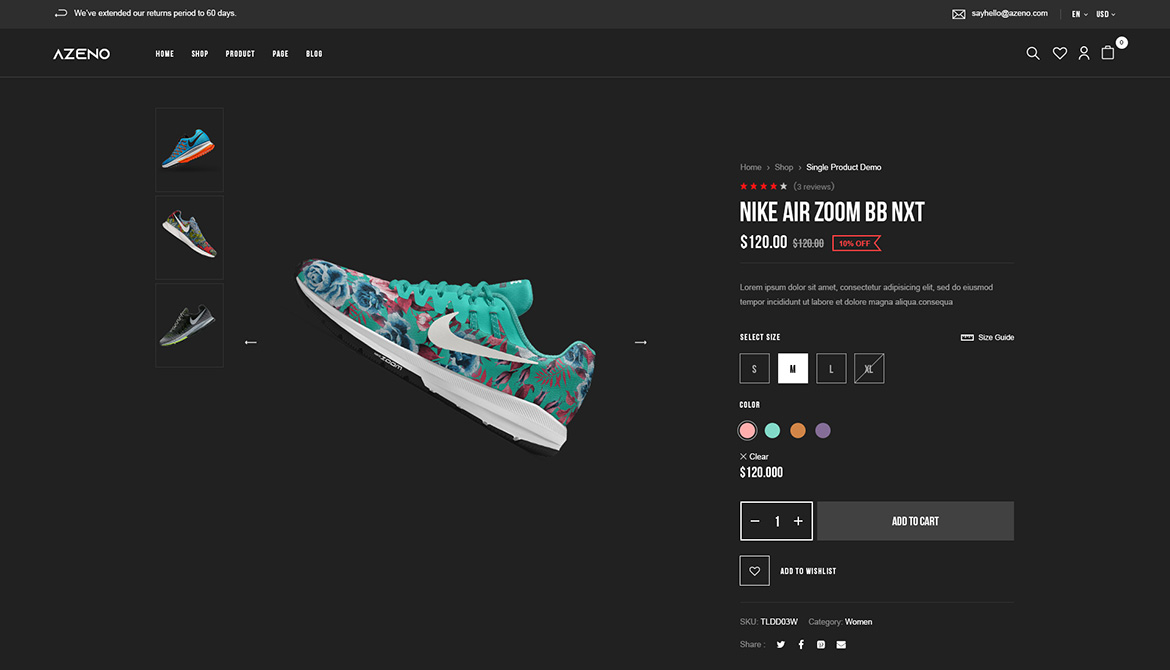
Task: Select size L
Action: click(x=831, y=369)
